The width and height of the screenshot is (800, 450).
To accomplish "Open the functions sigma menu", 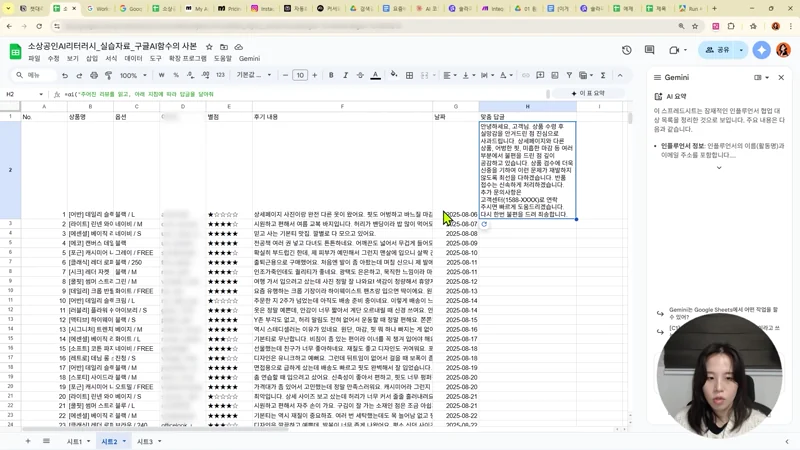I will [603, 76].
